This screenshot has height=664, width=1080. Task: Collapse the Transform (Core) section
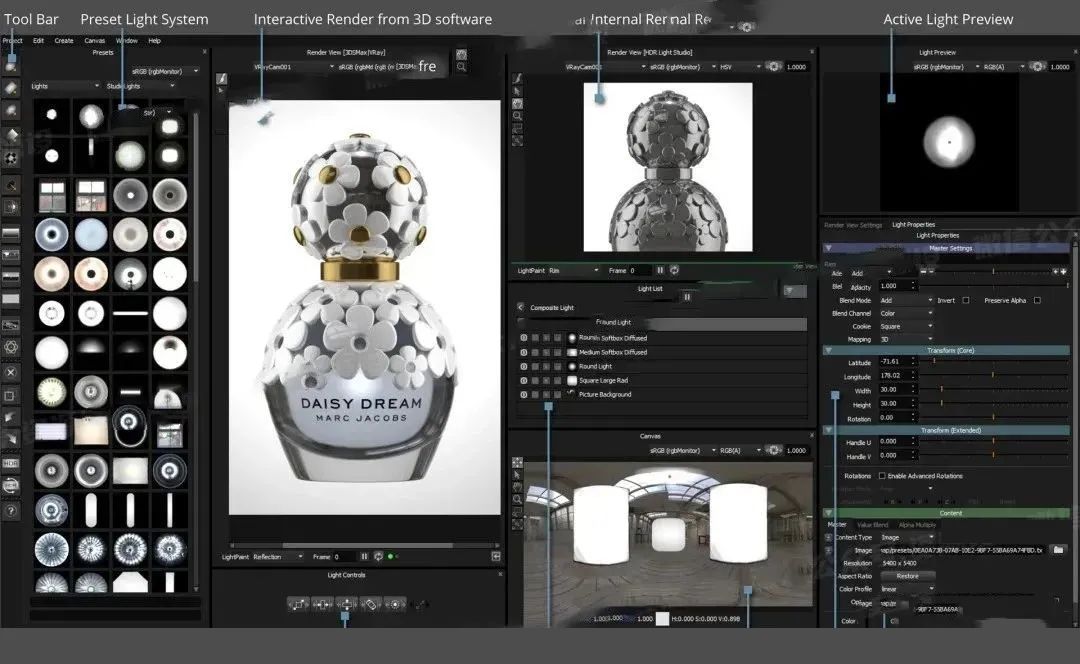pyautogui.click(x=828, y=350)
